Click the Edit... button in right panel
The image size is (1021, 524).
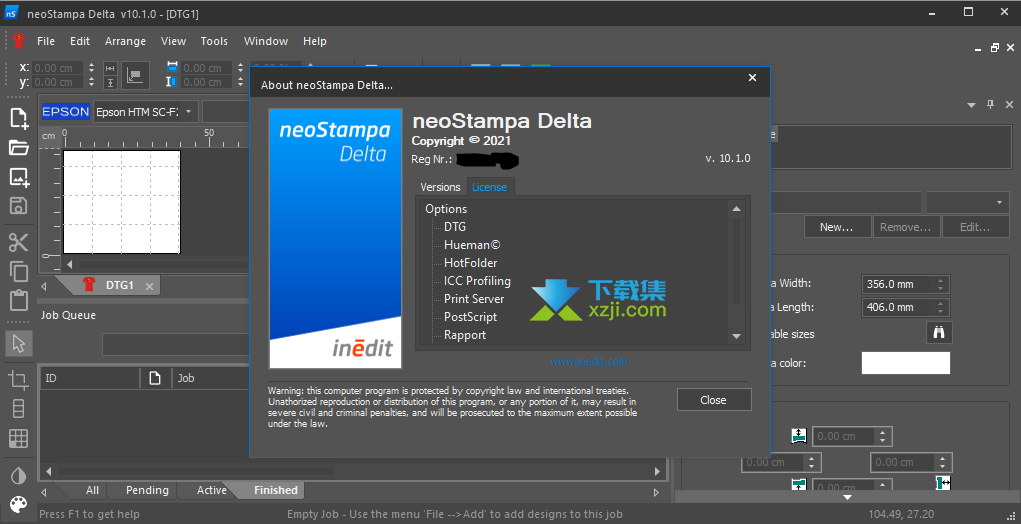coord(975,227)
